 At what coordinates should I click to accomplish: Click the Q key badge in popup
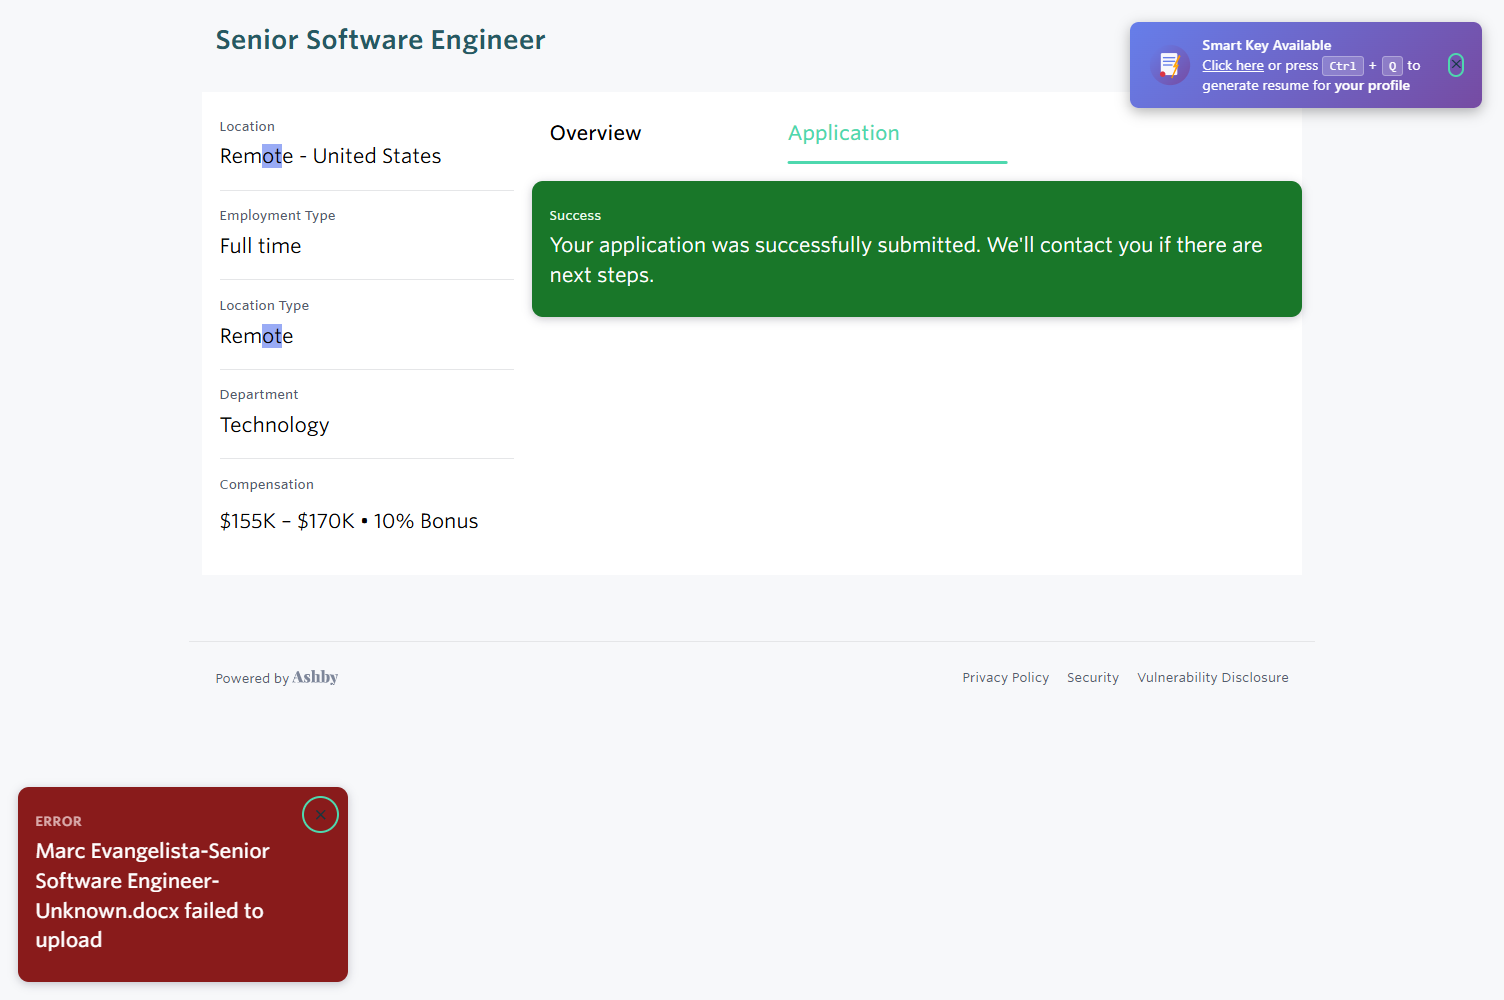(1392, 66)
